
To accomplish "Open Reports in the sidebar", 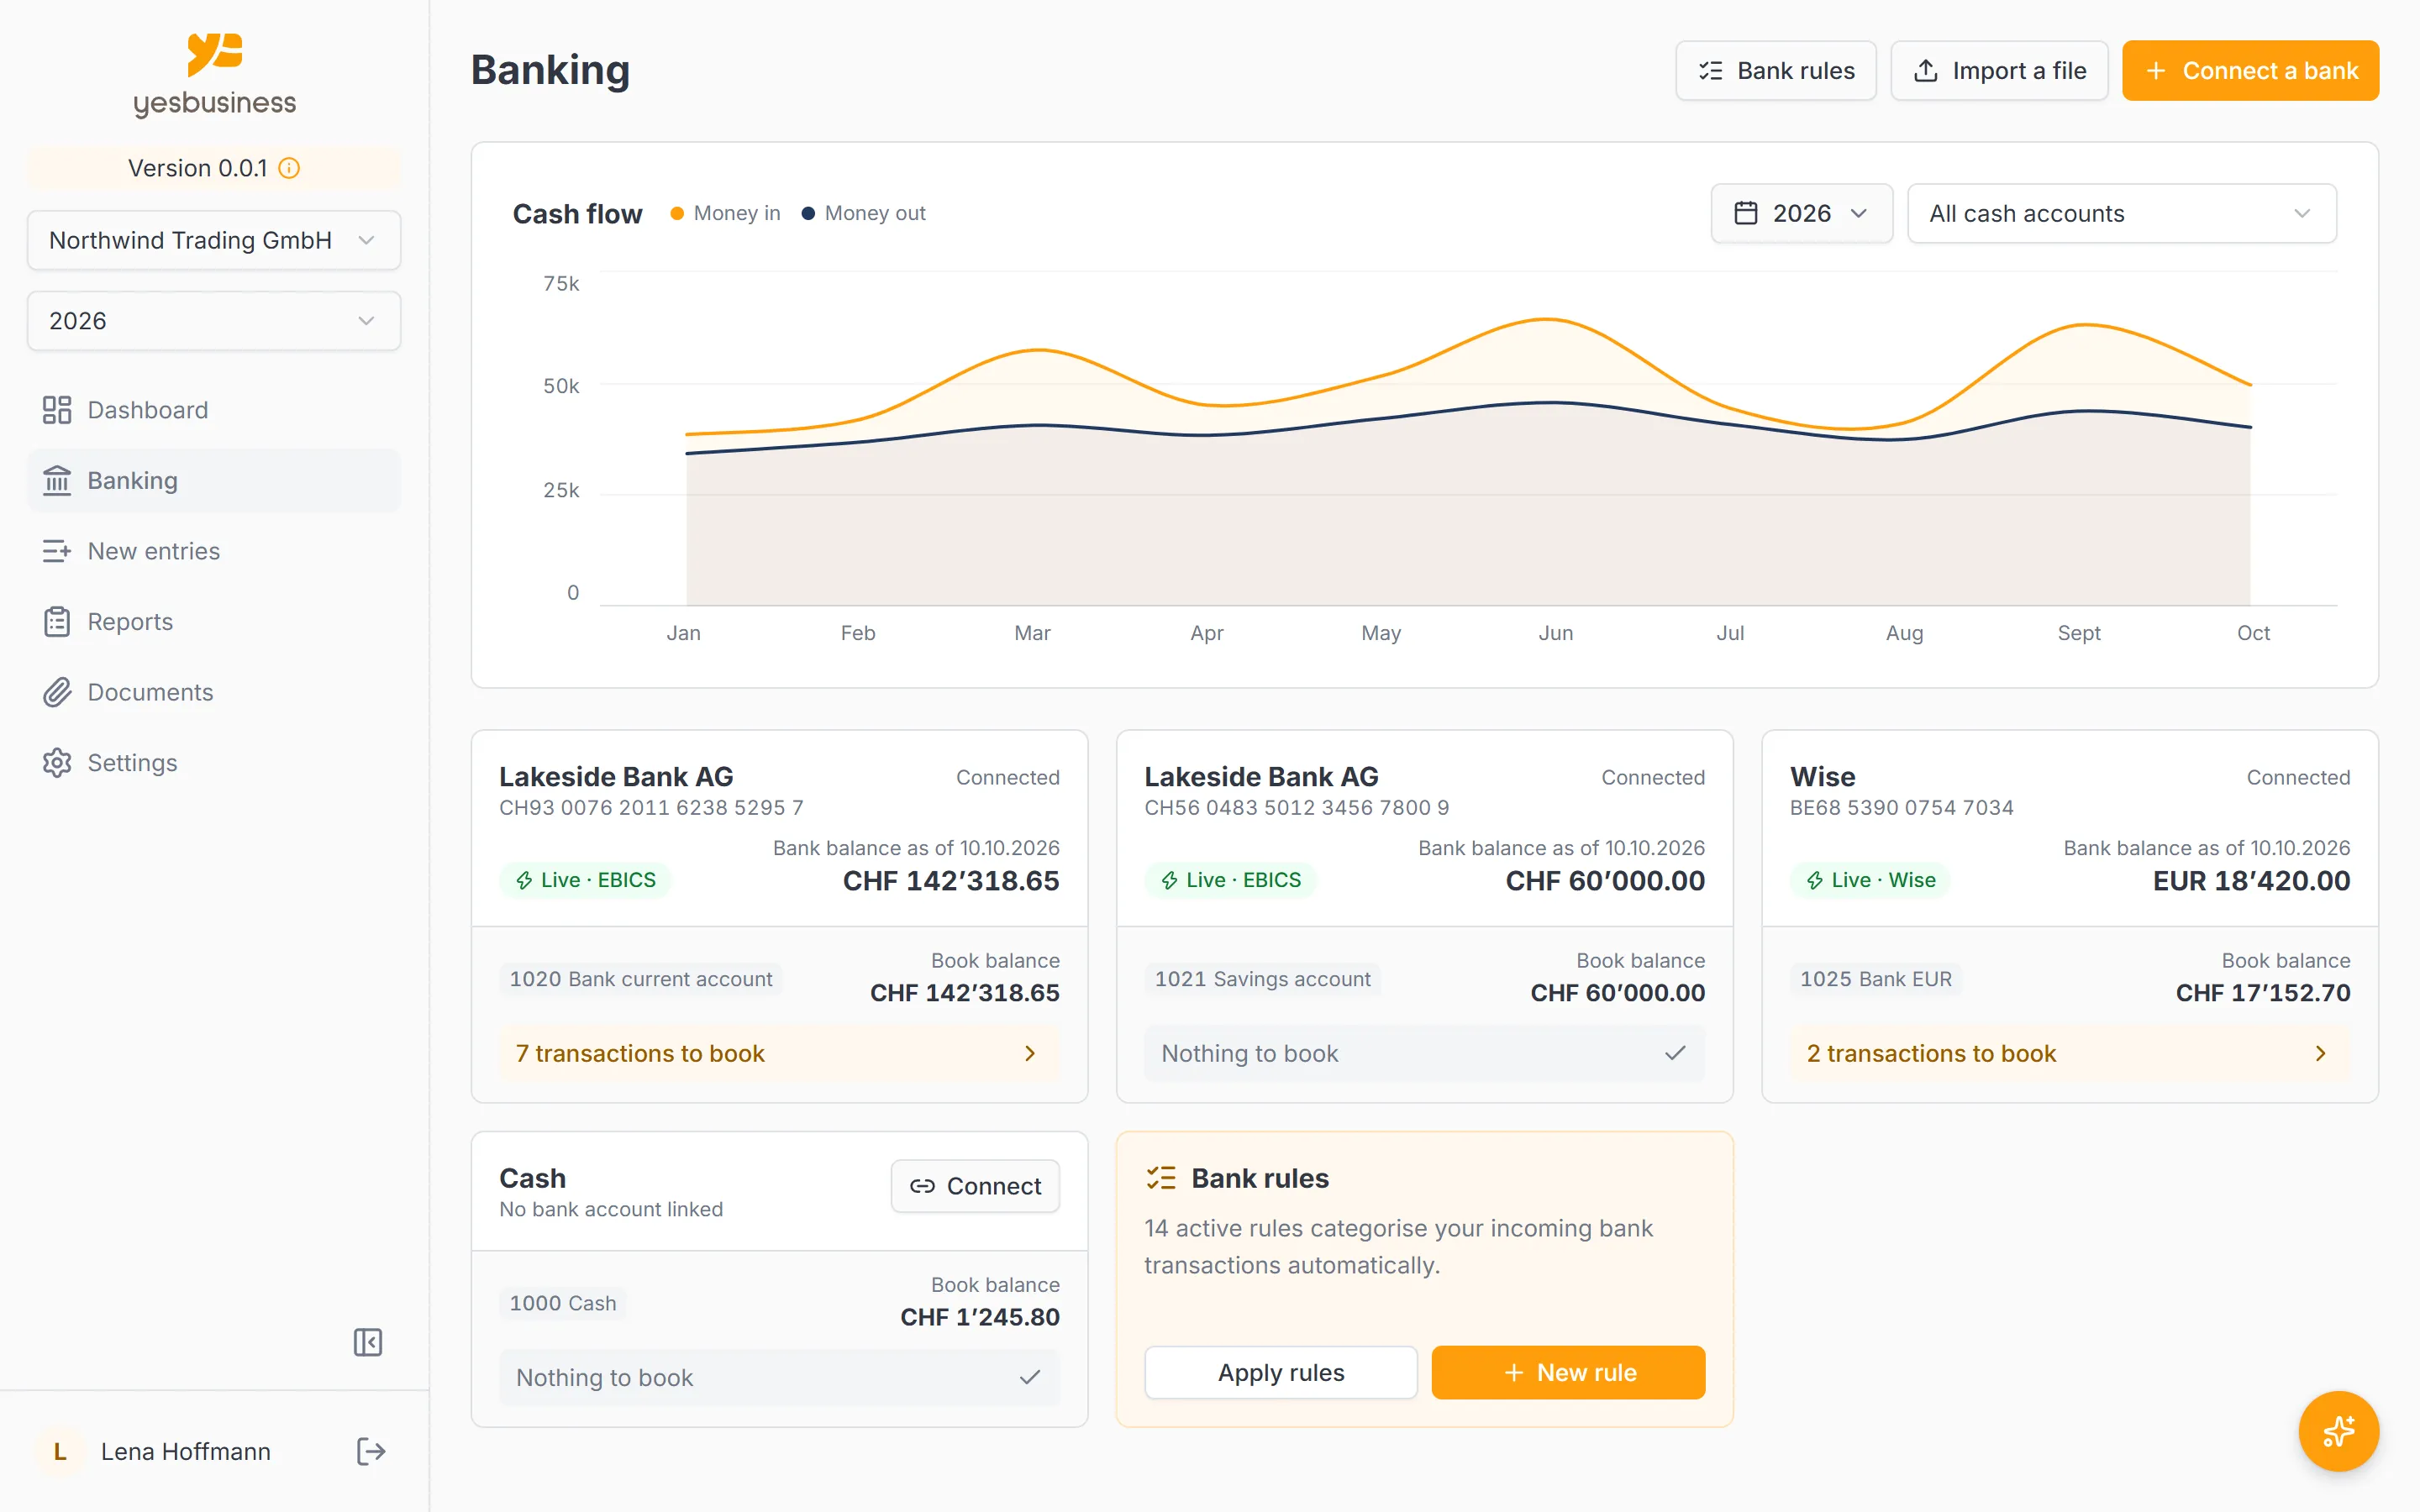I will (214, 622).
